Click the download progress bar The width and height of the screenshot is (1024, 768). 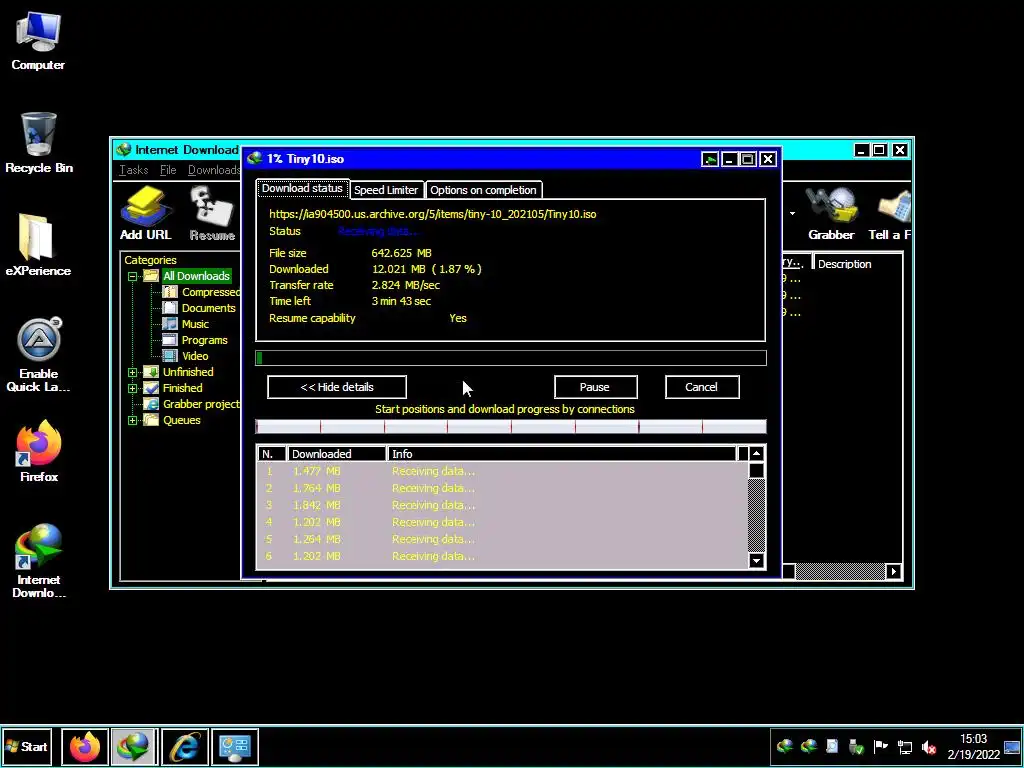tap(511, 358)
